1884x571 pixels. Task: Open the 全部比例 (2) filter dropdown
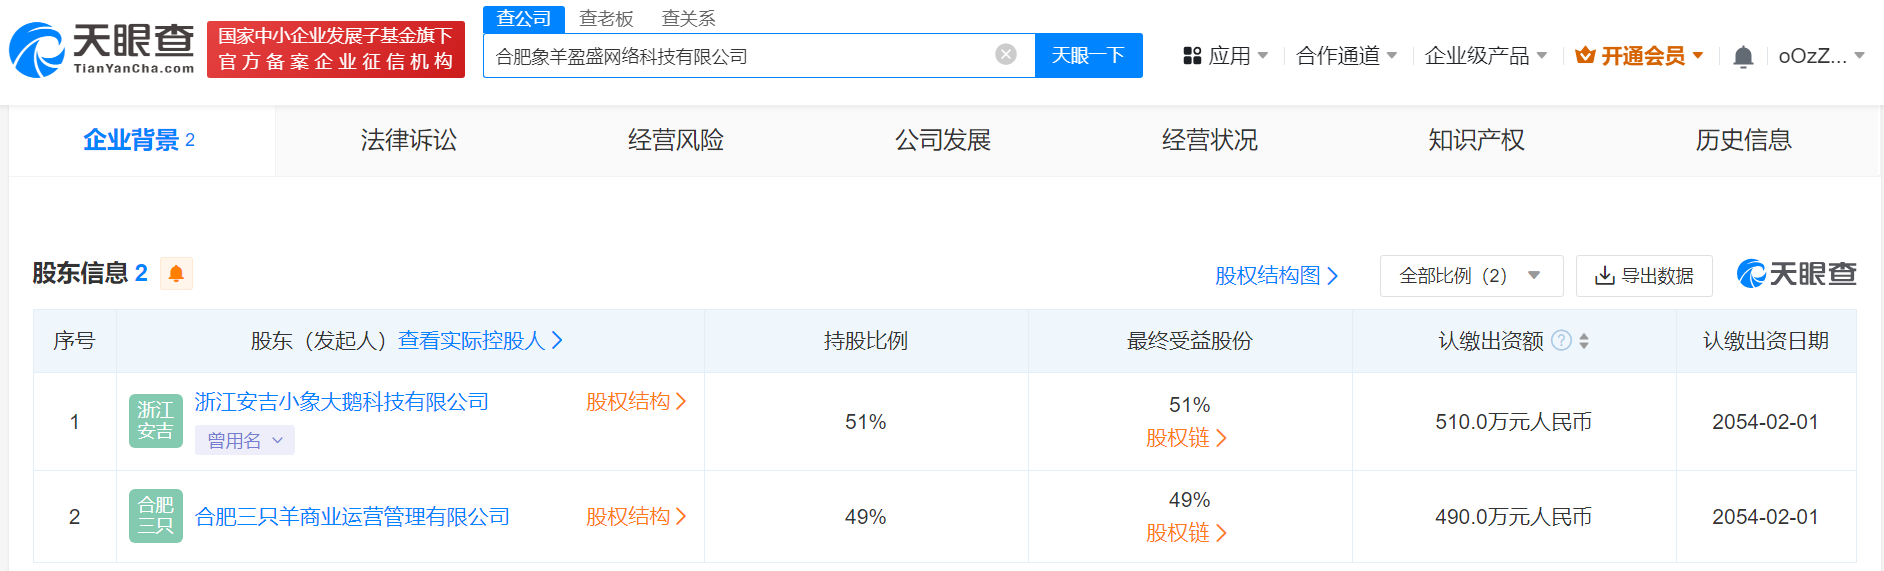(1470, 276)
